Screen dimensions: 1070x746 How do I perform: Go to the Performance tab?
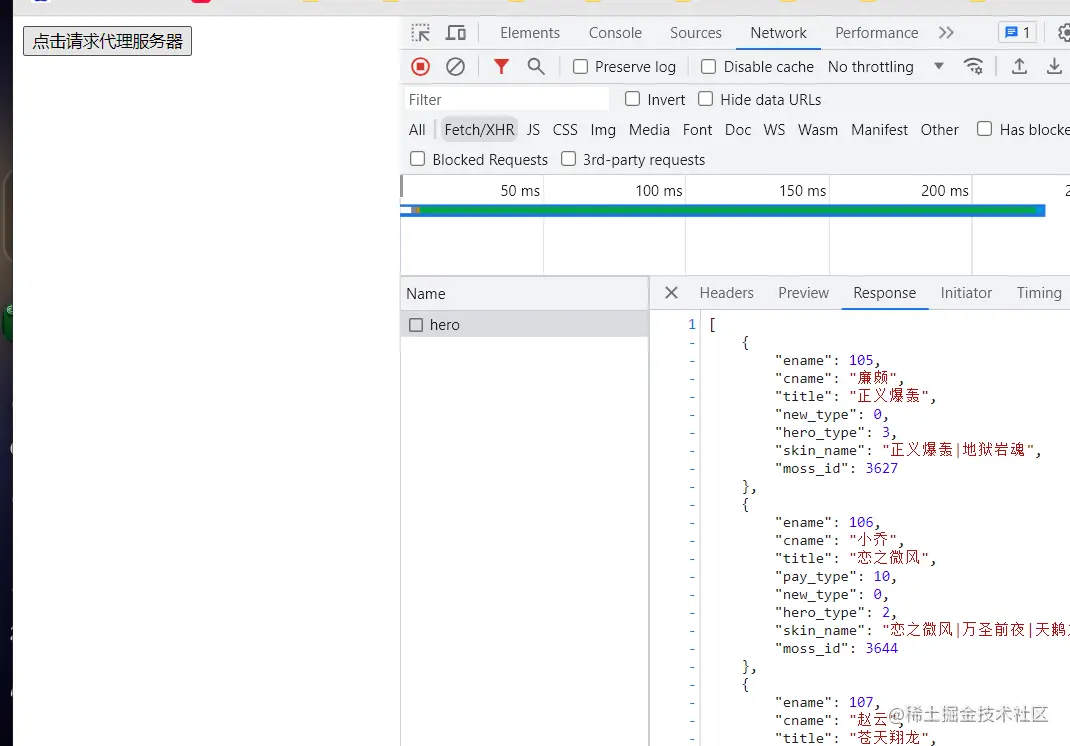click(876, 33)
